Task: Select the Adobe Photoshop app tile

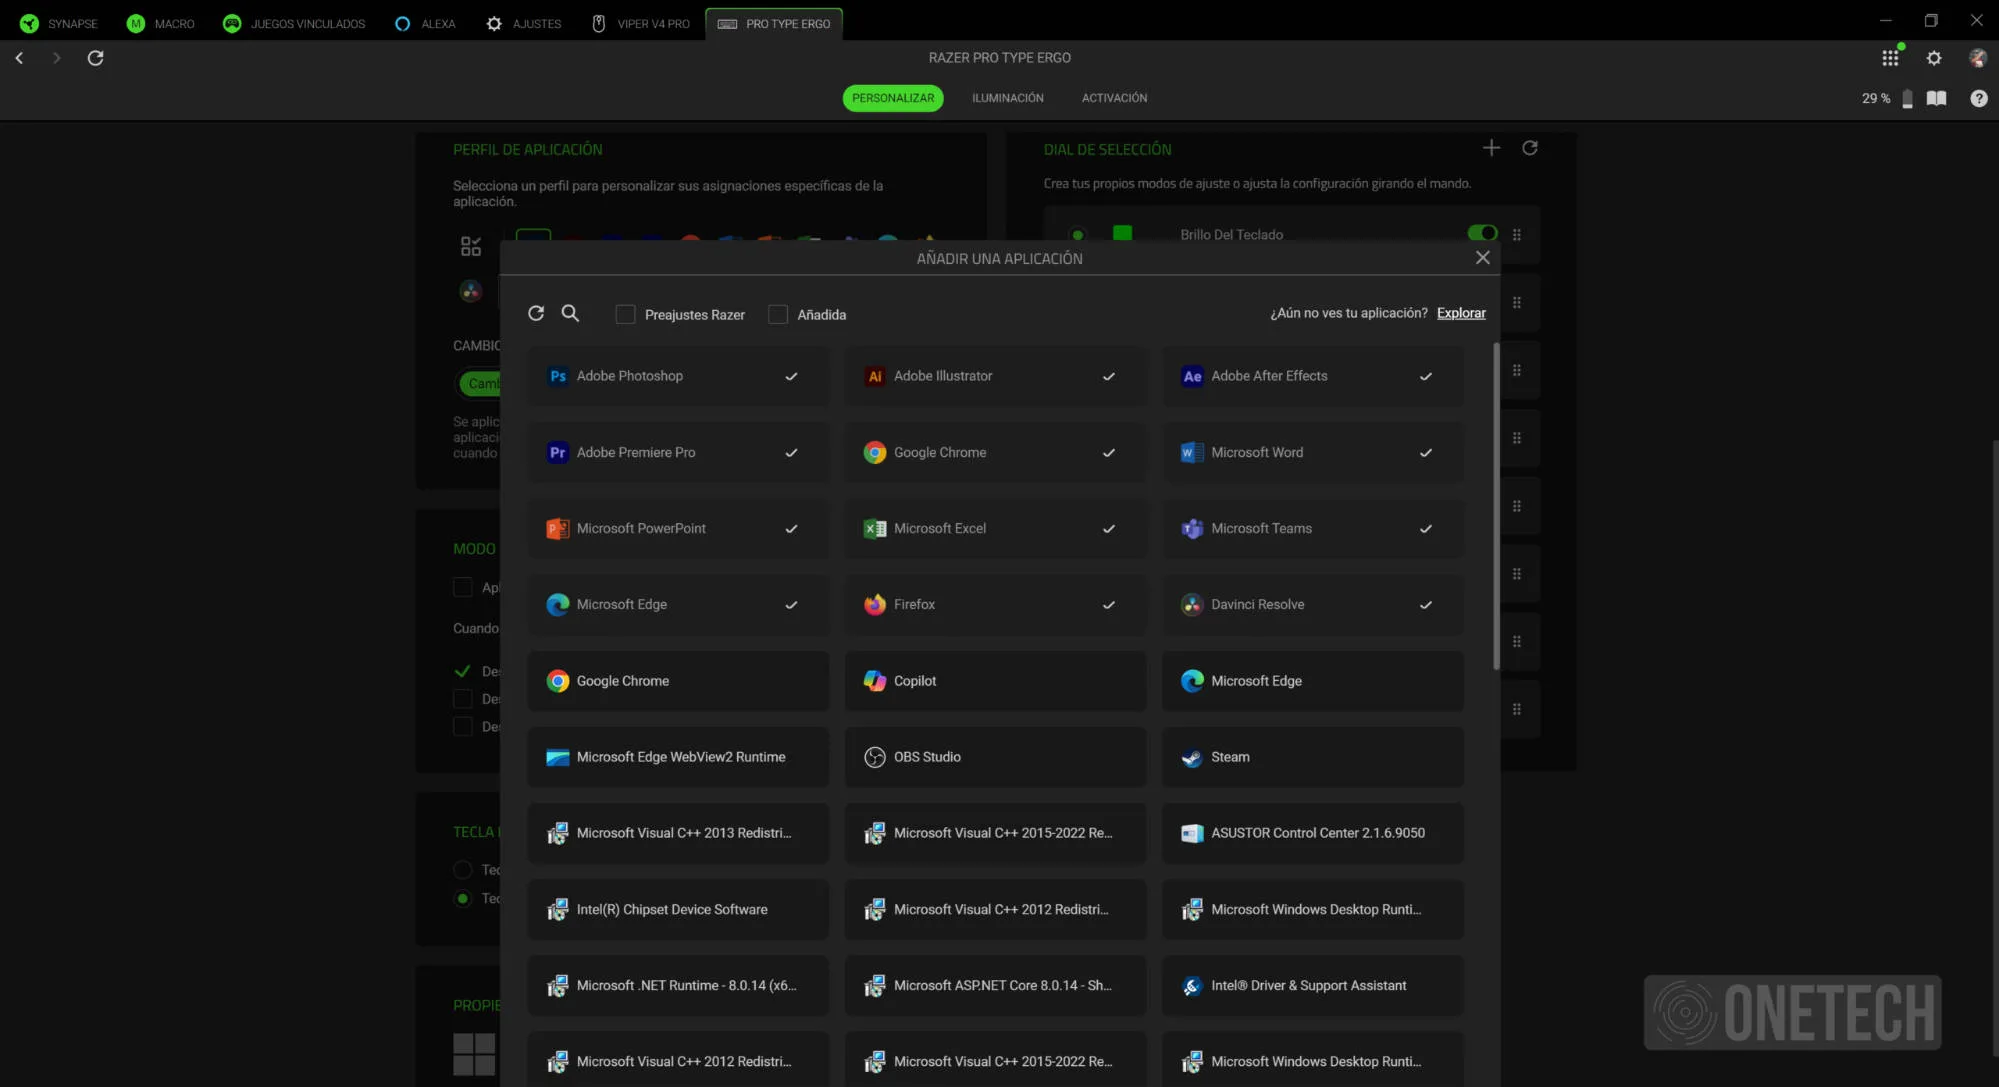Action: click(678, 376)
